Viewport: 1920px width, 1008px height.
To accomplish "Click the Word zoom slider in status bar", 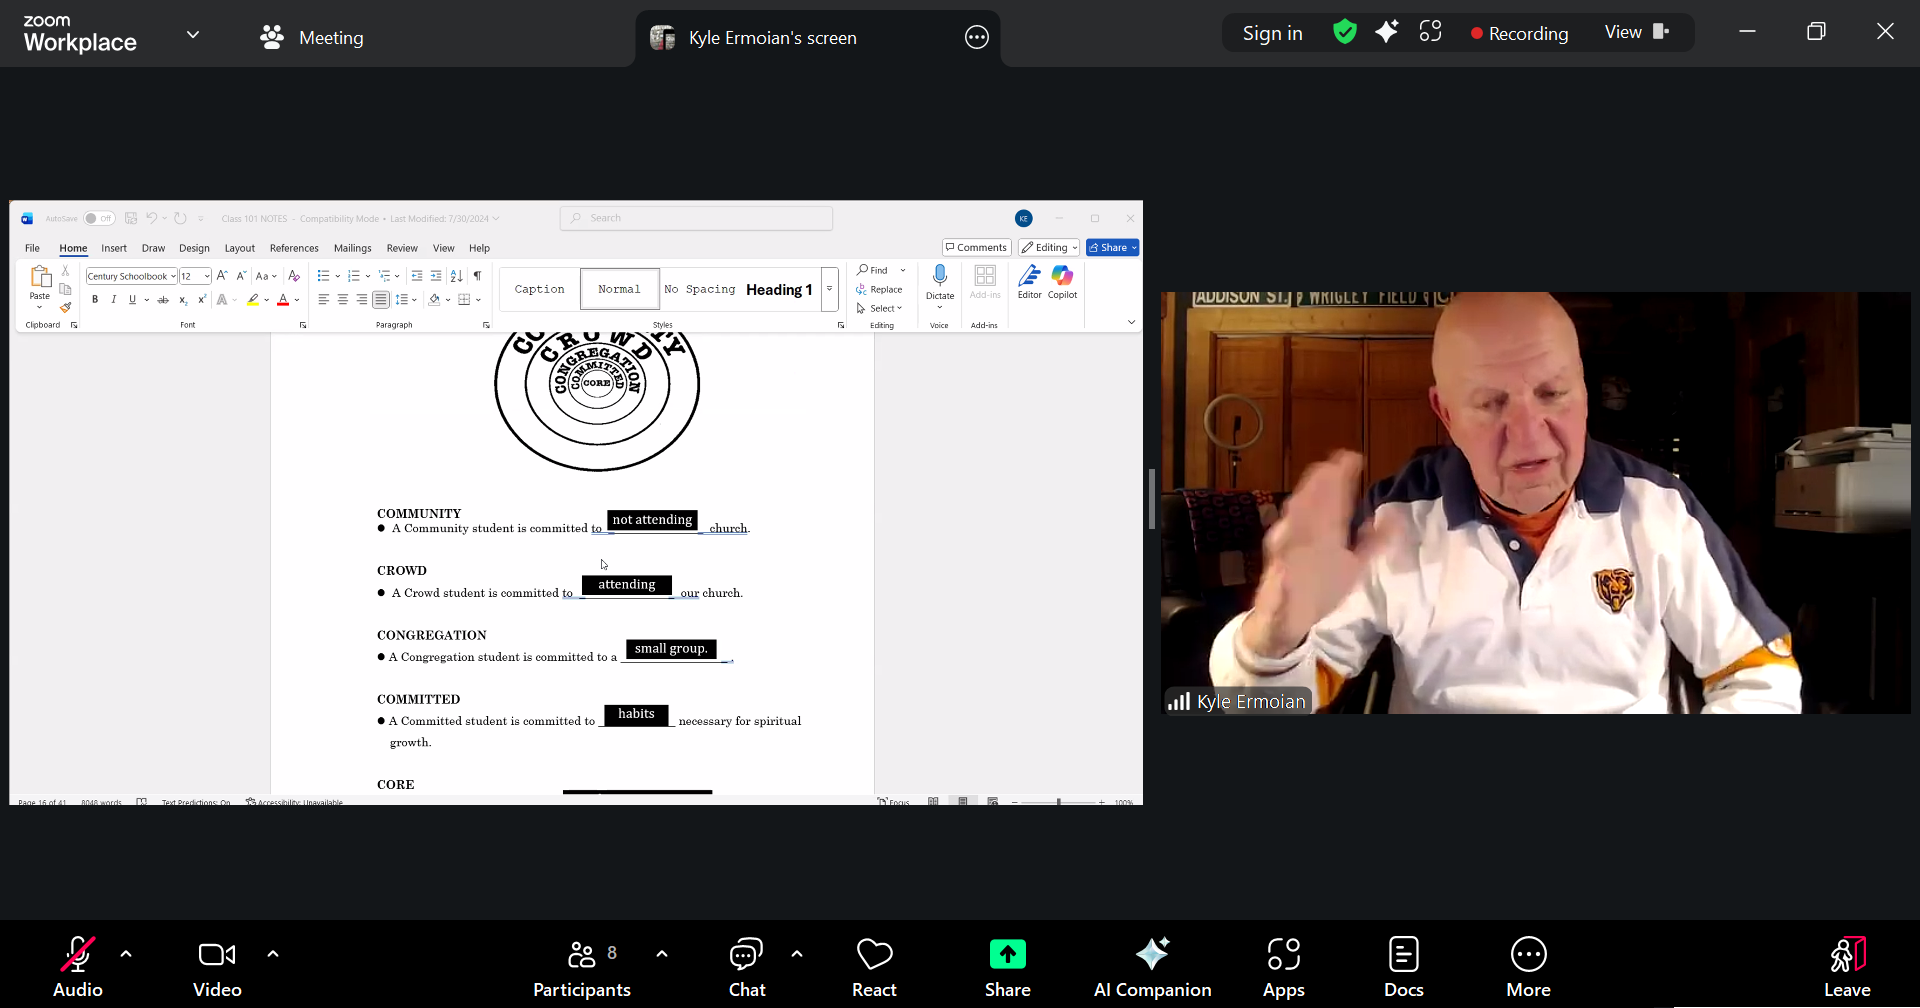I will tap(1058, 802).
